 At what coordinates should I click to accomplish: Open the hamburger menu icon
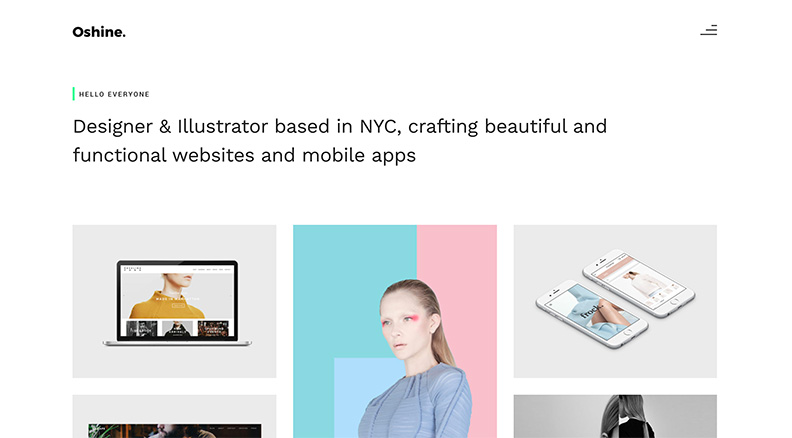tap(709, 30)
